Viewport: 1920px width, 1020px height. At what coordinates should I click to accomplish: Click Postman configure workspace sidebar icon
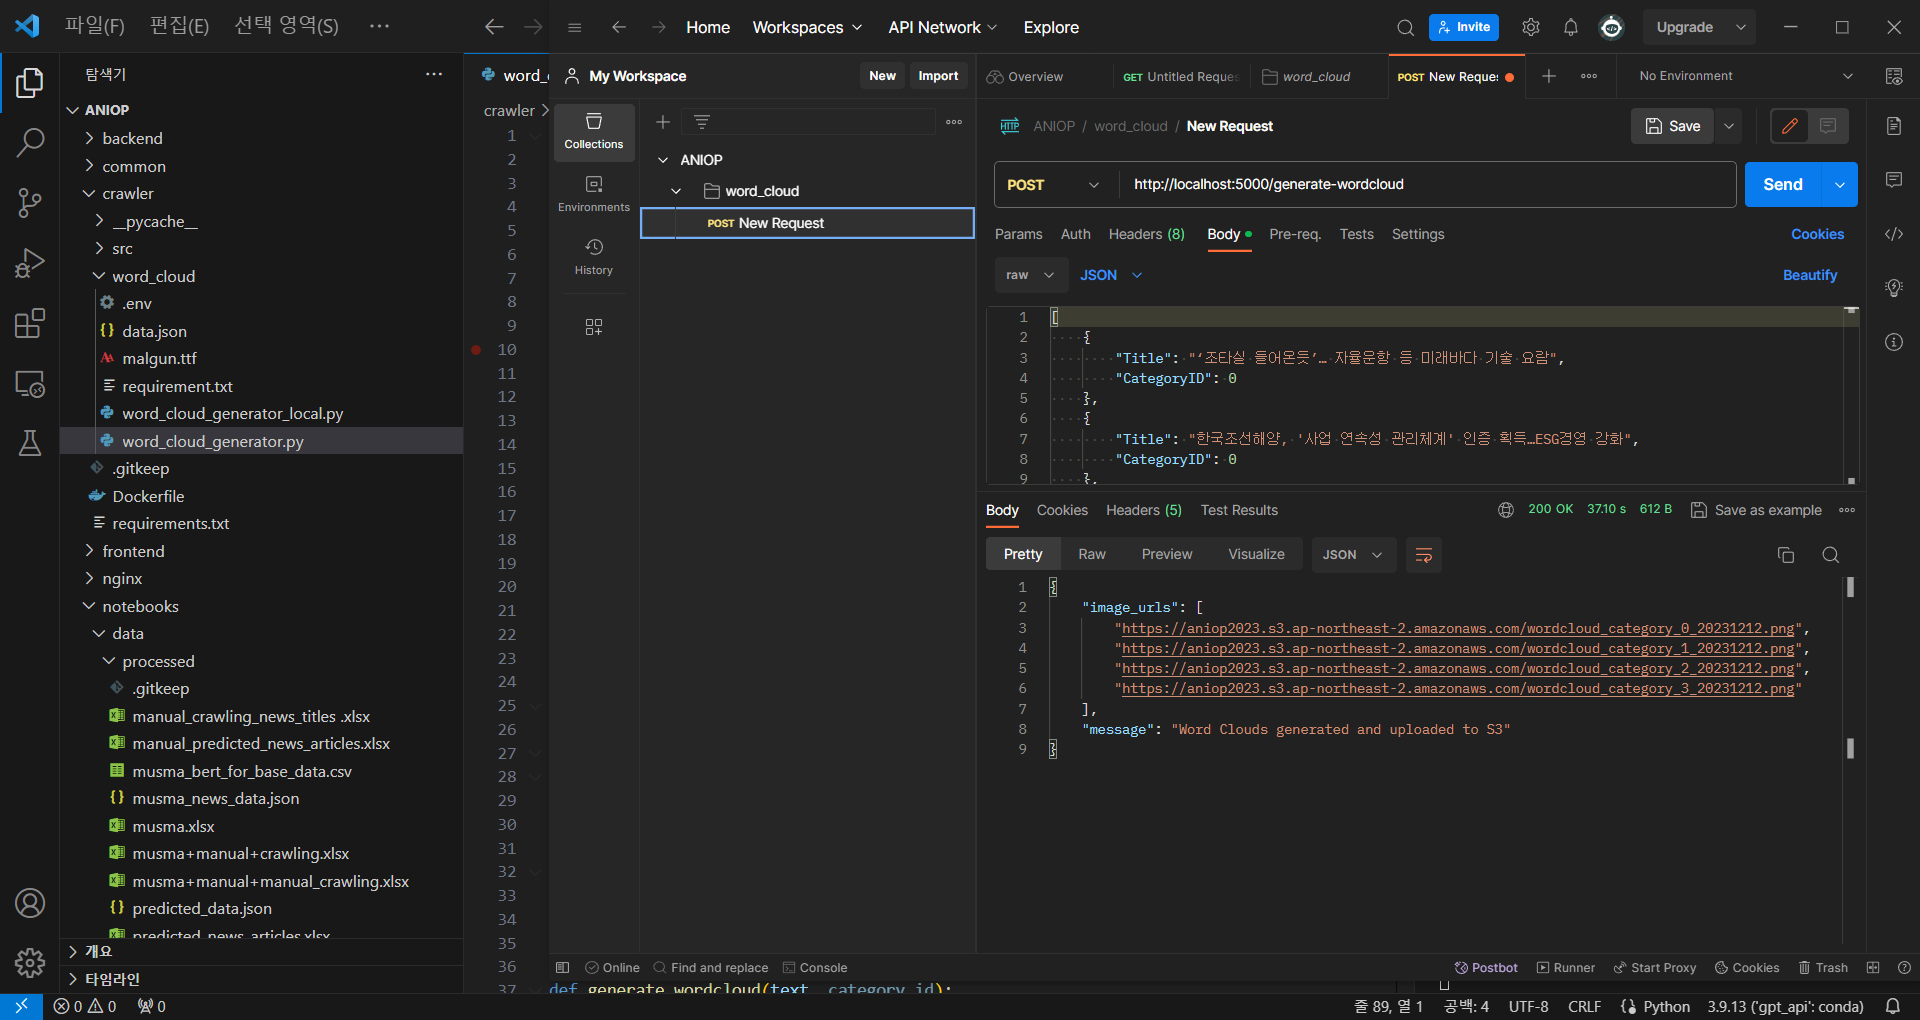point(594,327)
